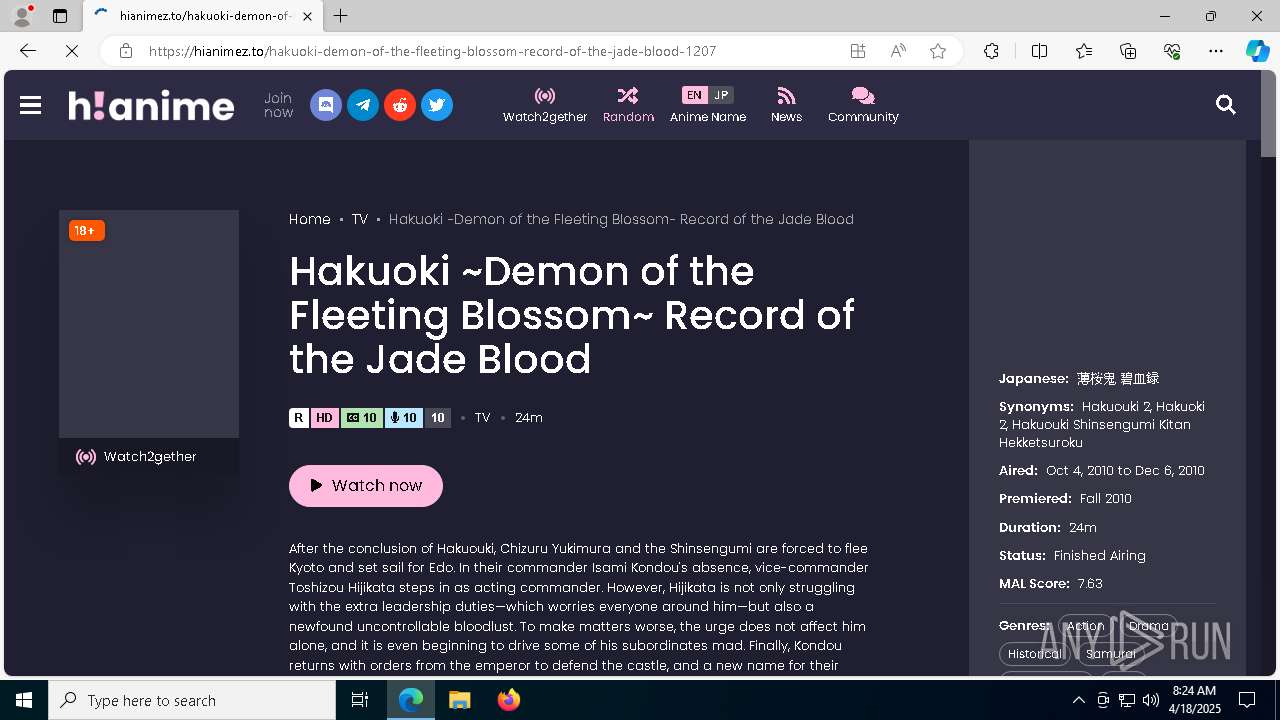Select the hianimez.to browser tab
Viewport: 1280px width, 720px height.
[203, 16]
